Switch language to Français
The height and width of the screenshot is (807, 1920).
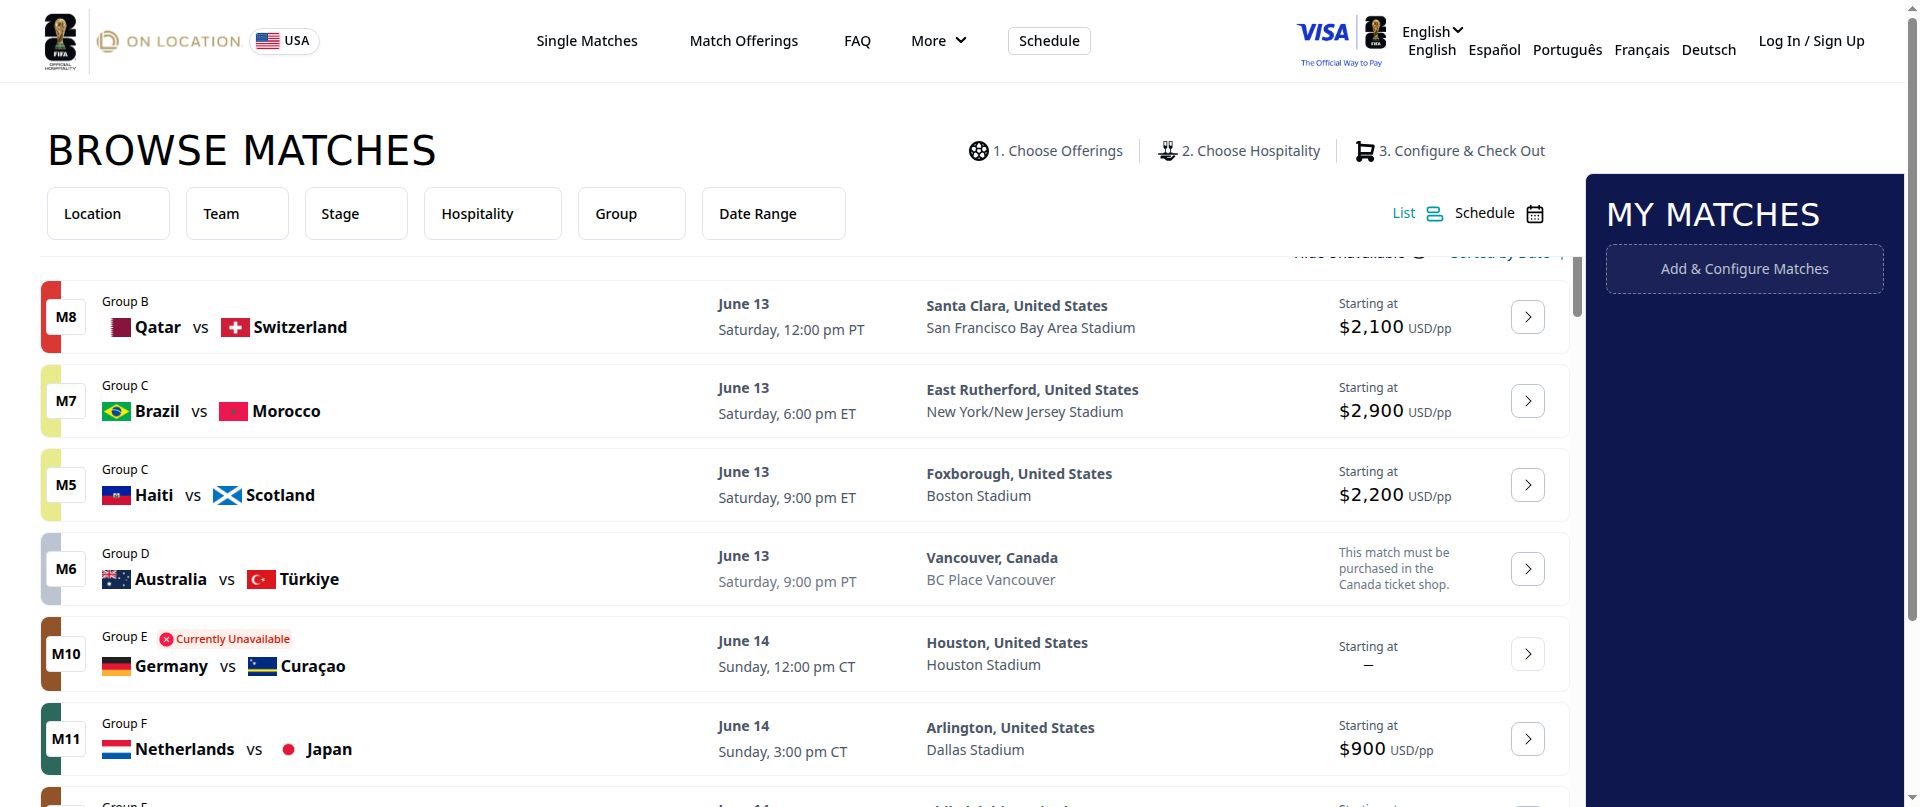[1641, 50]
